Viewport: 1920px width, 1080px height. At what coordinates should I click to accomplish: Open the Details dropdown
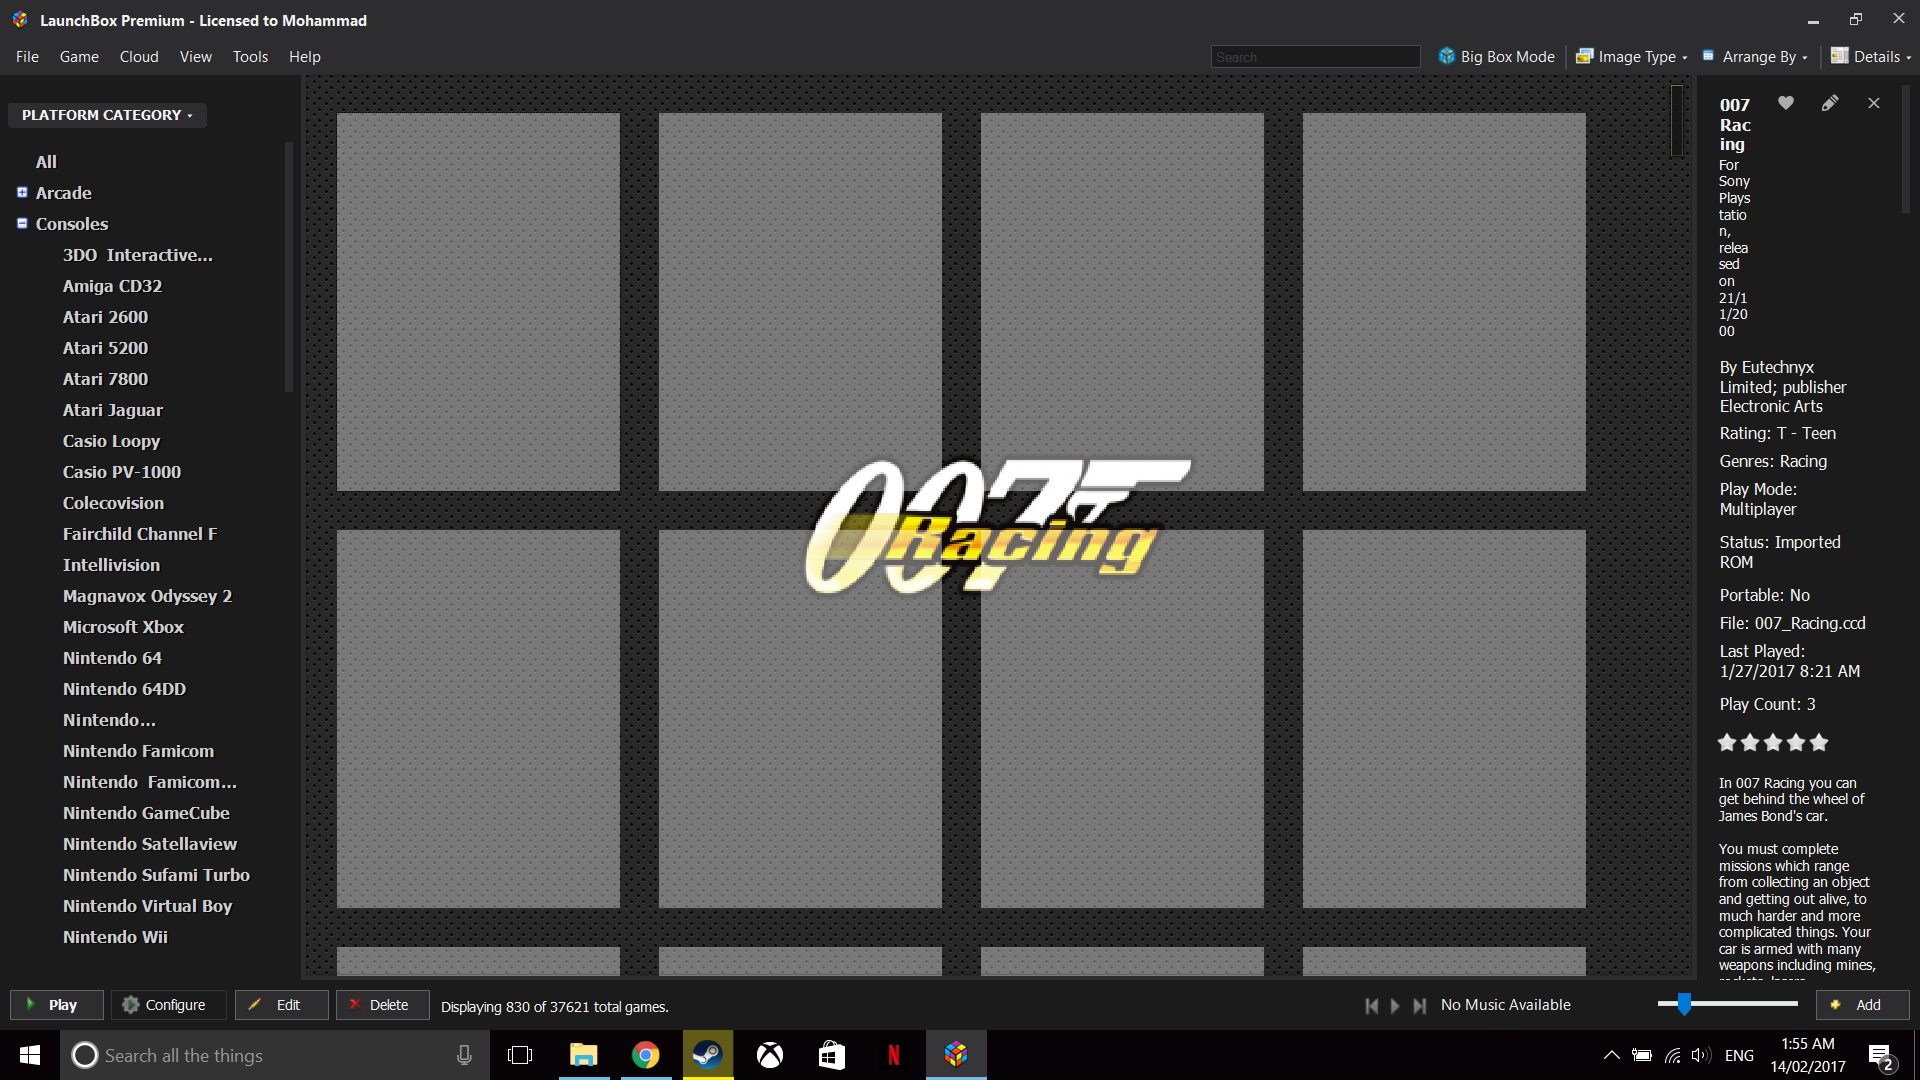pyautogui.click(x=1871, y=57)
